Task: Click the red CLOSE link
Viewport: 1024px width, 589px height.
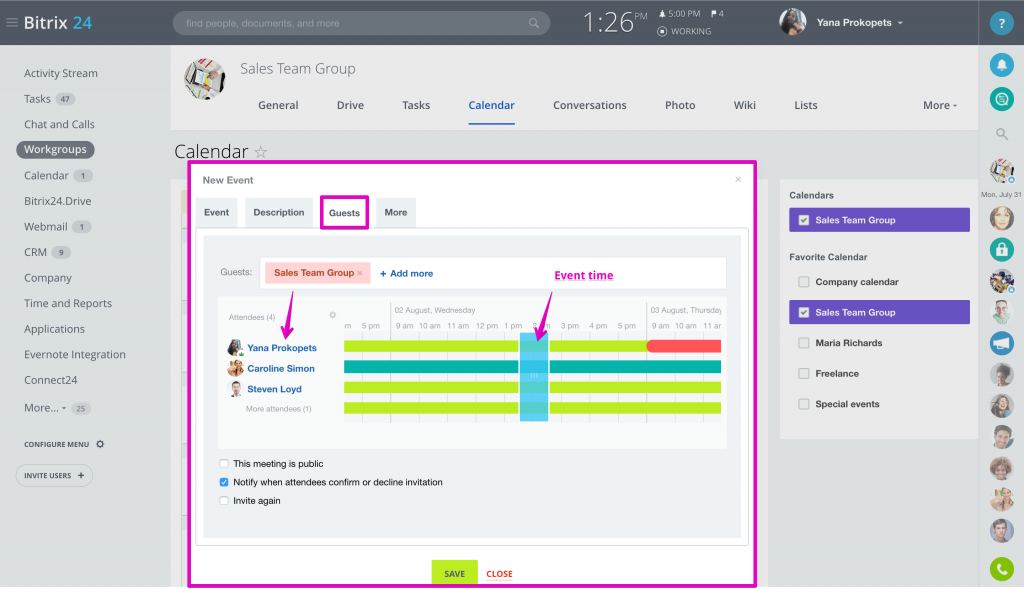Action: [500, 574]
